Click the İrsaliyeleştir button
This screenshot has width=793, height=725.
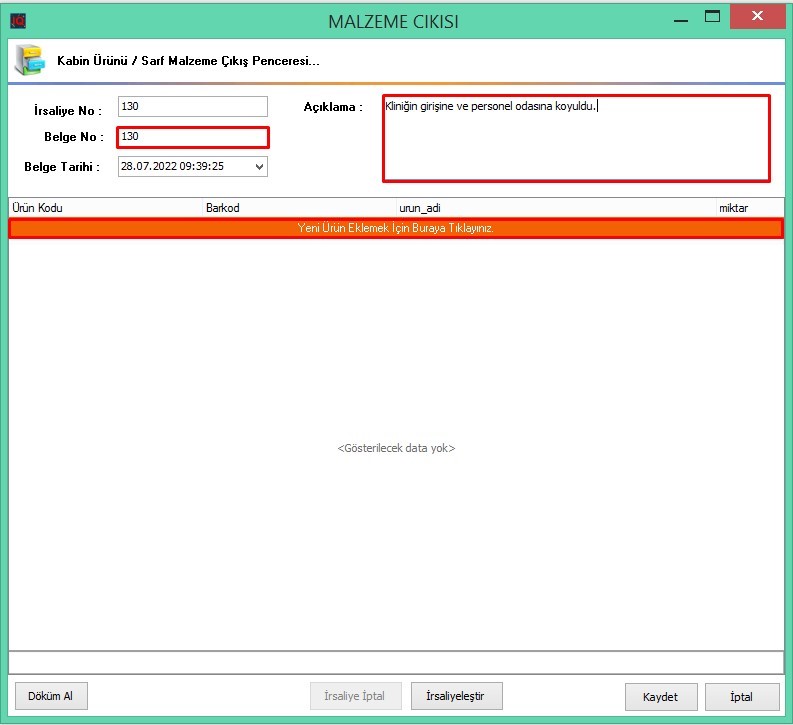(456, 696)
